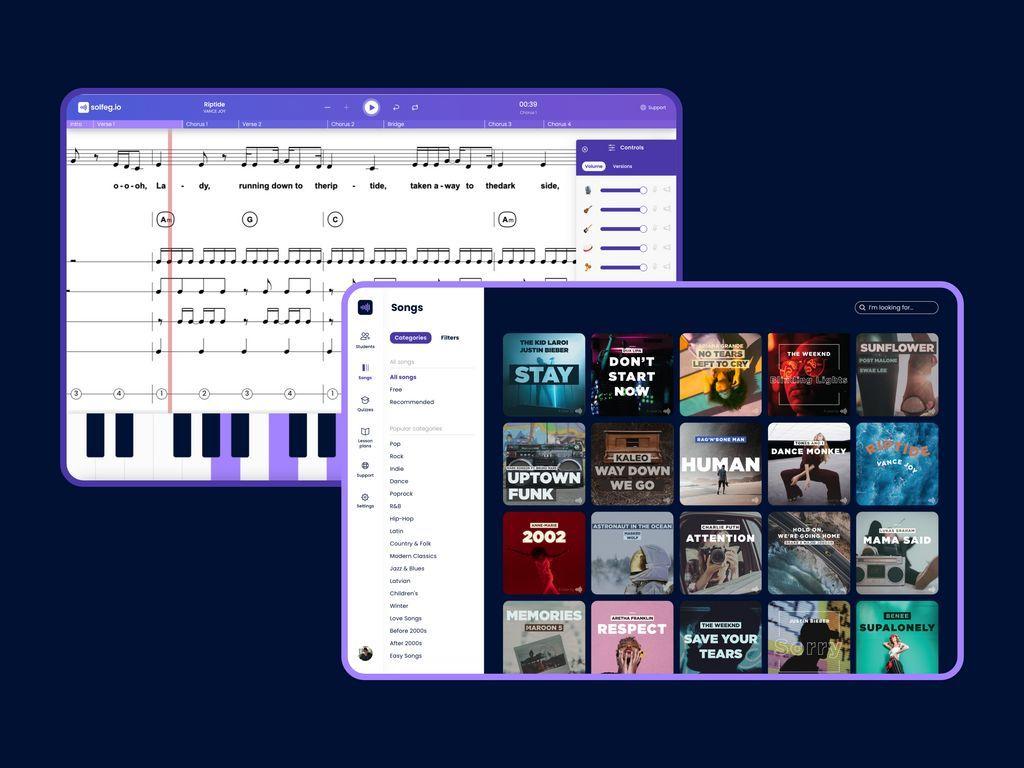Select the Recommended category
This screenshot has width=1024, height=768.
click(411, 402)
